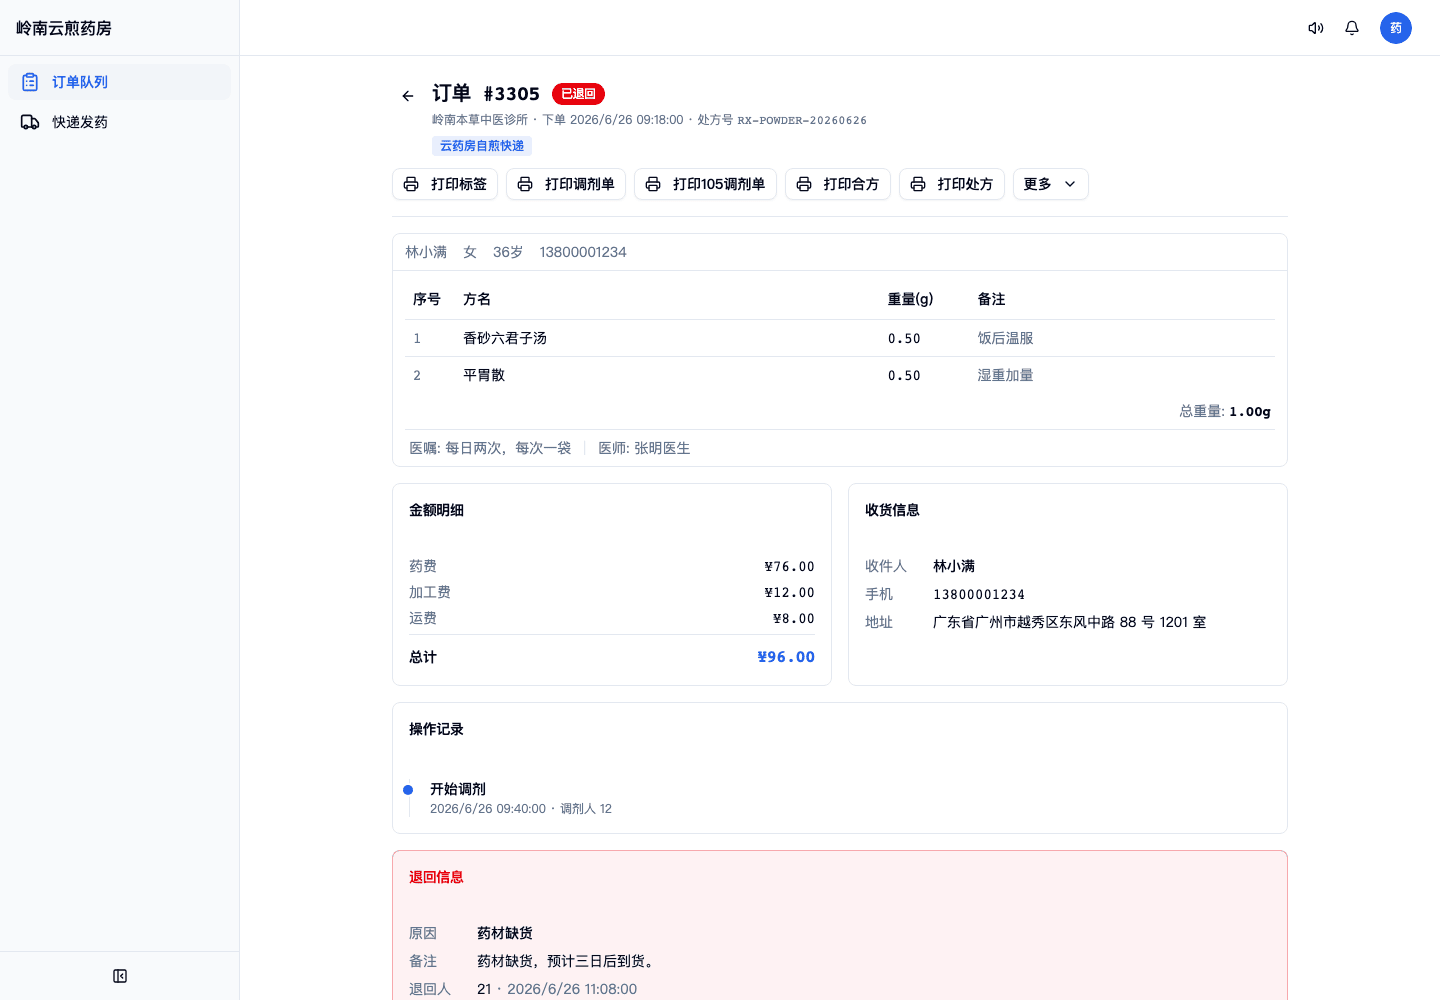This screenshot has height=1000, width=1440.
Task: Click the 香砂六君子汤 row name
Action: 505,338
